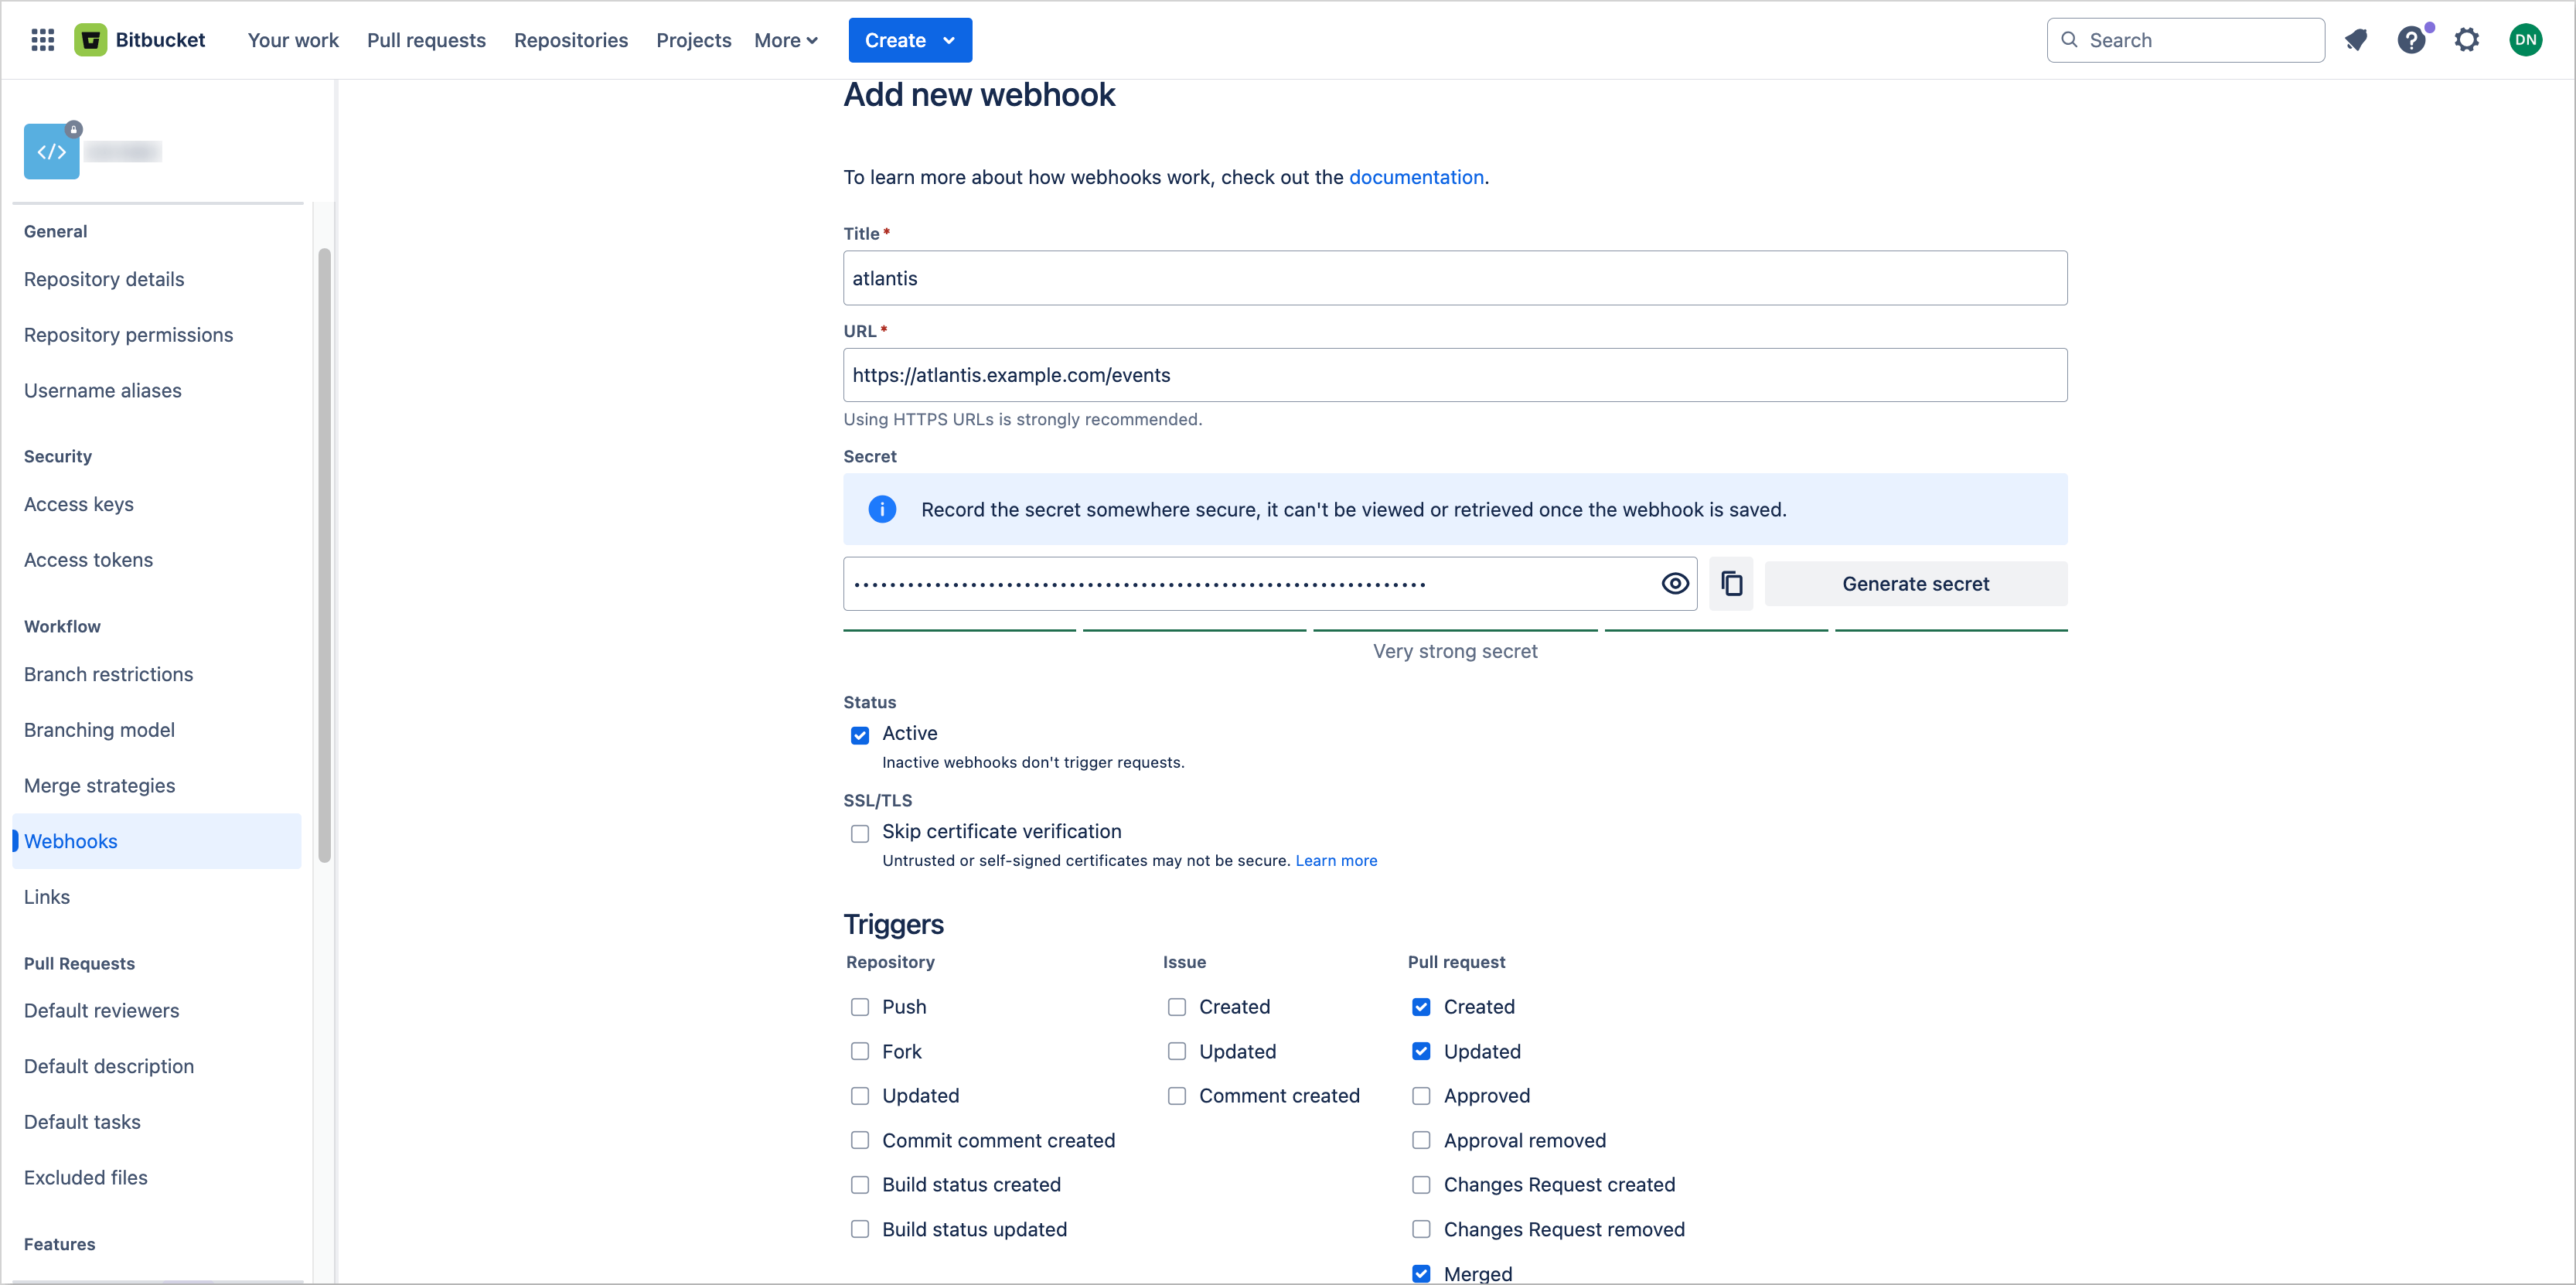Copy the secret using the copy icon
The image size is (2576, 1285).
pyautogui.click(x=1731, y=583)
